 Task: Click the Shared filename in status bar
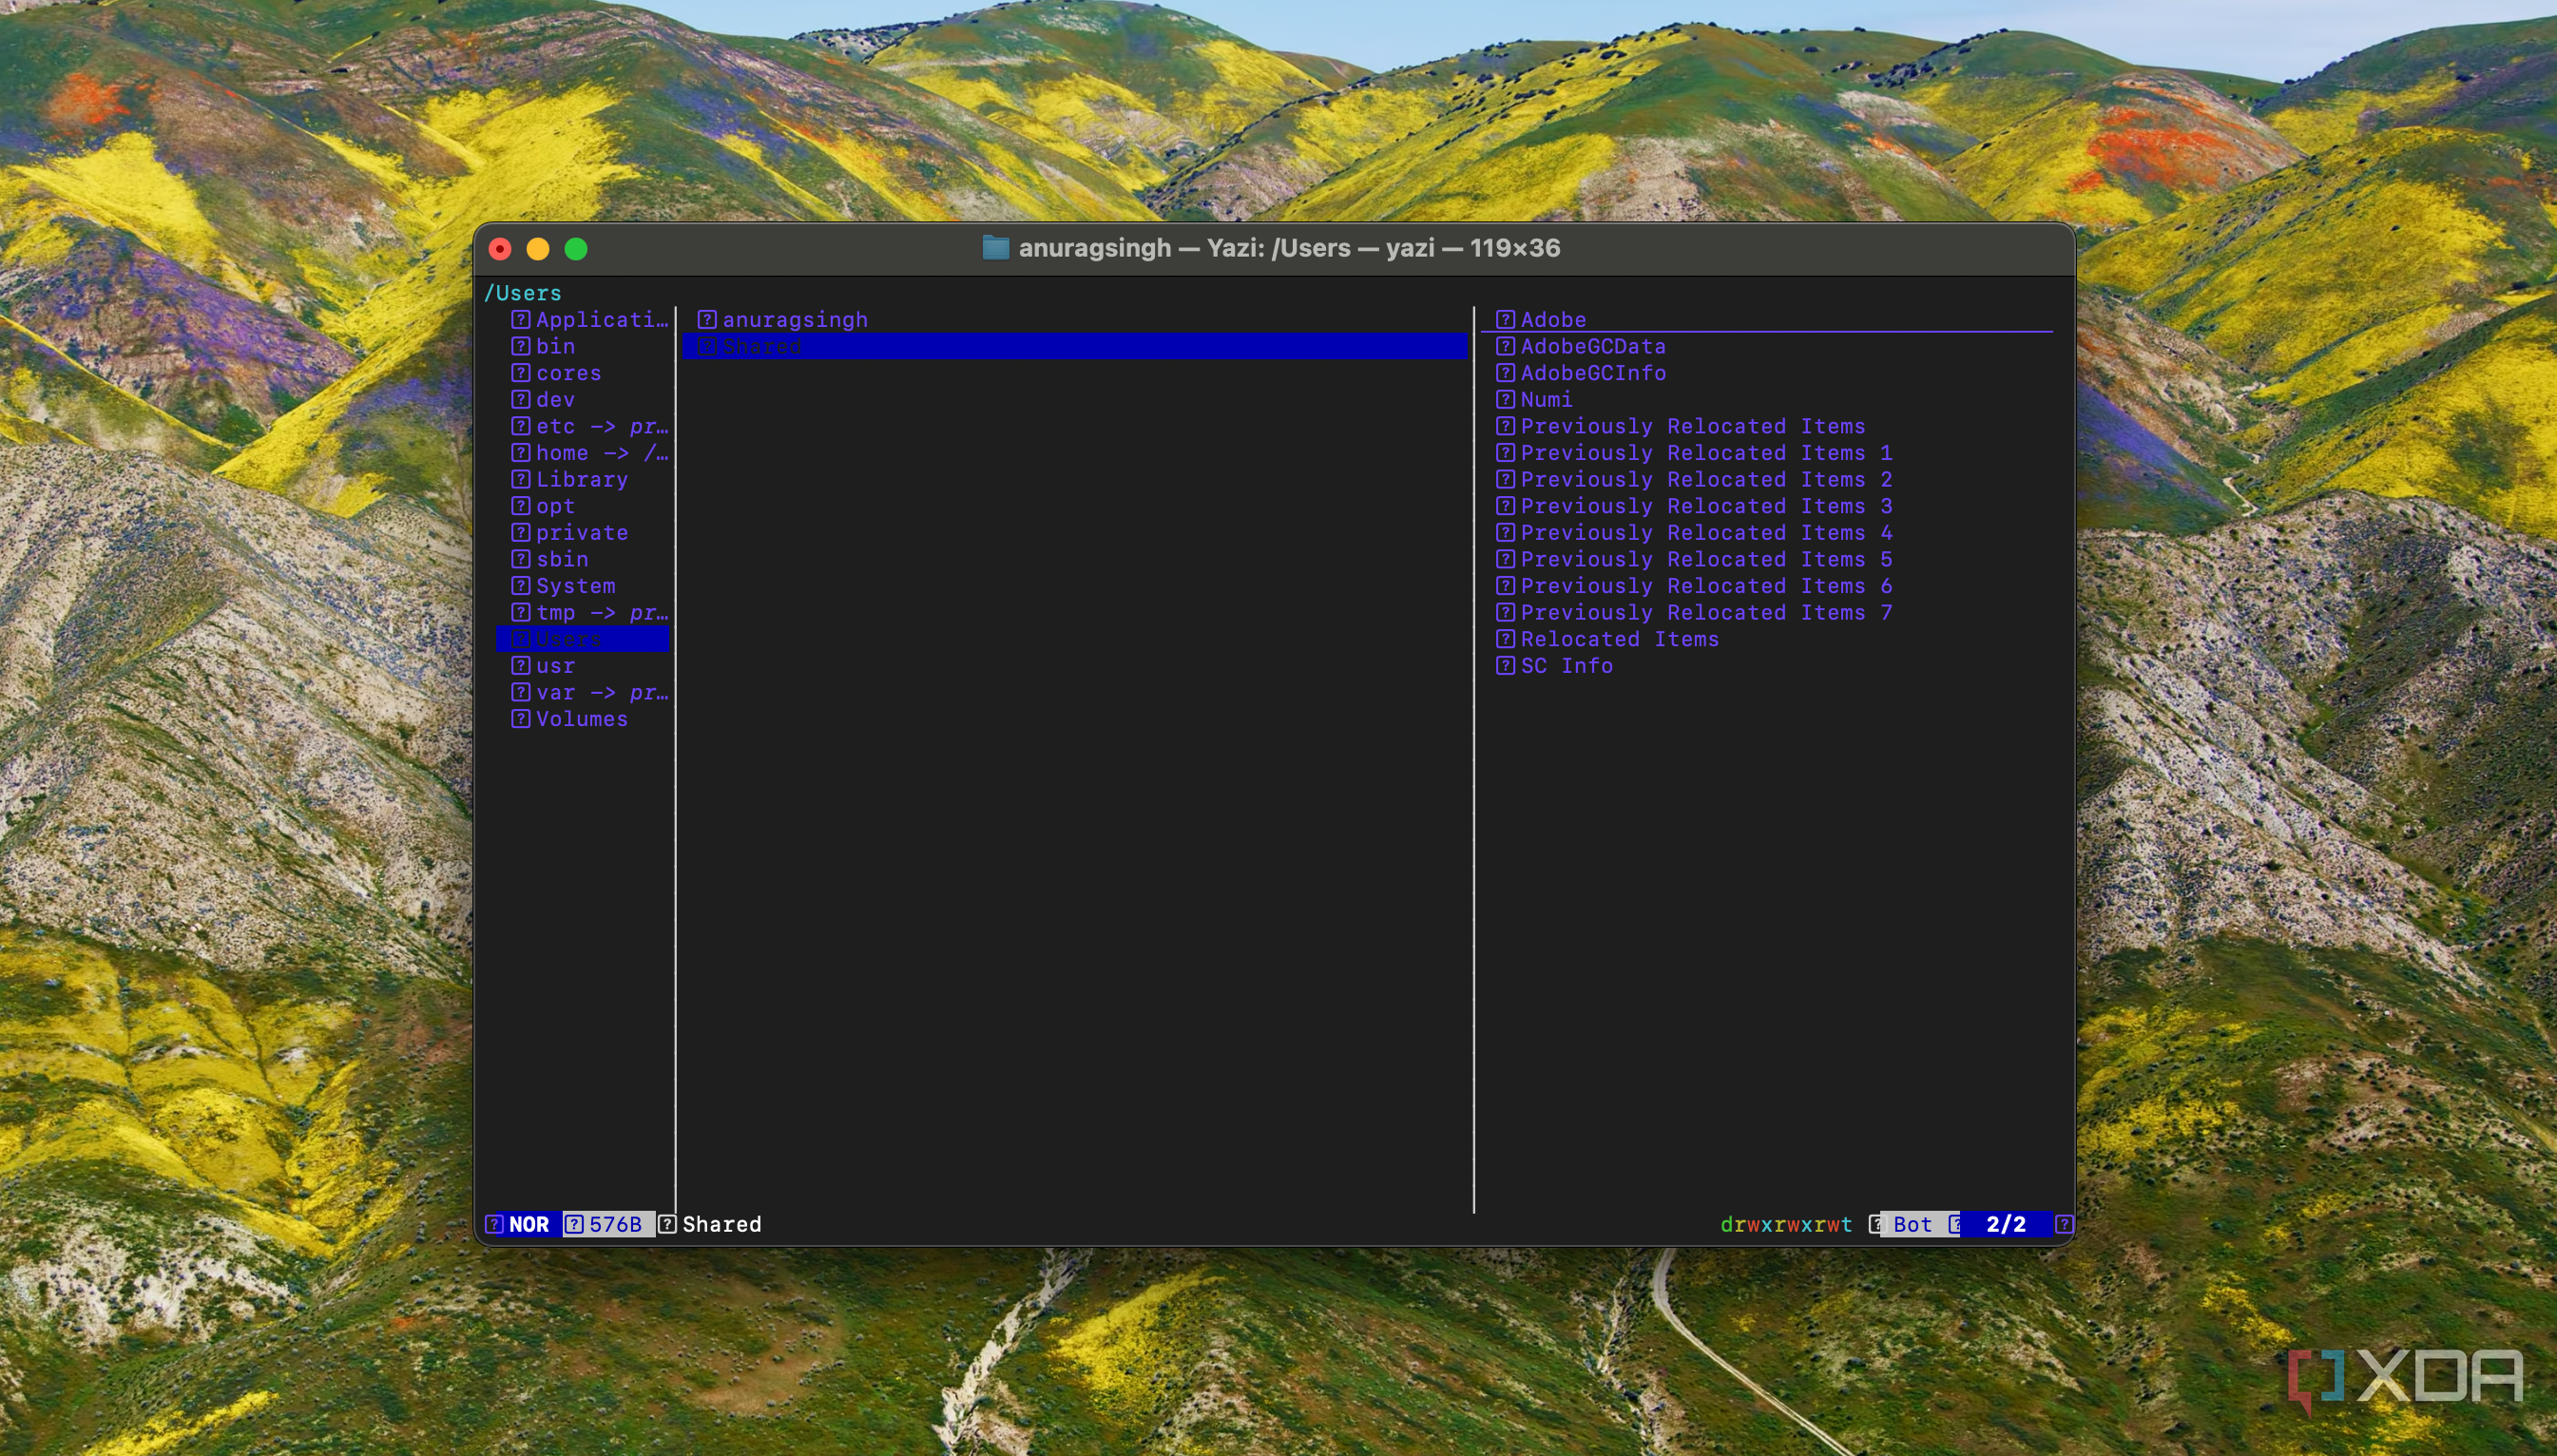(721, 1225)
